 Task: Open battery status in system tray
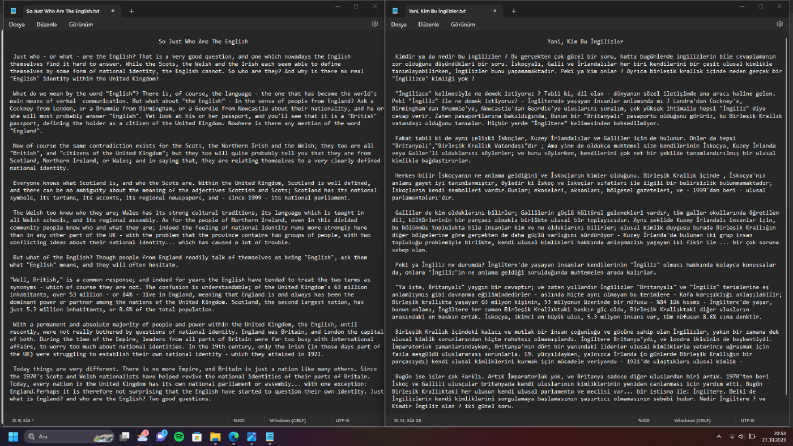click(x=752, y=436)
